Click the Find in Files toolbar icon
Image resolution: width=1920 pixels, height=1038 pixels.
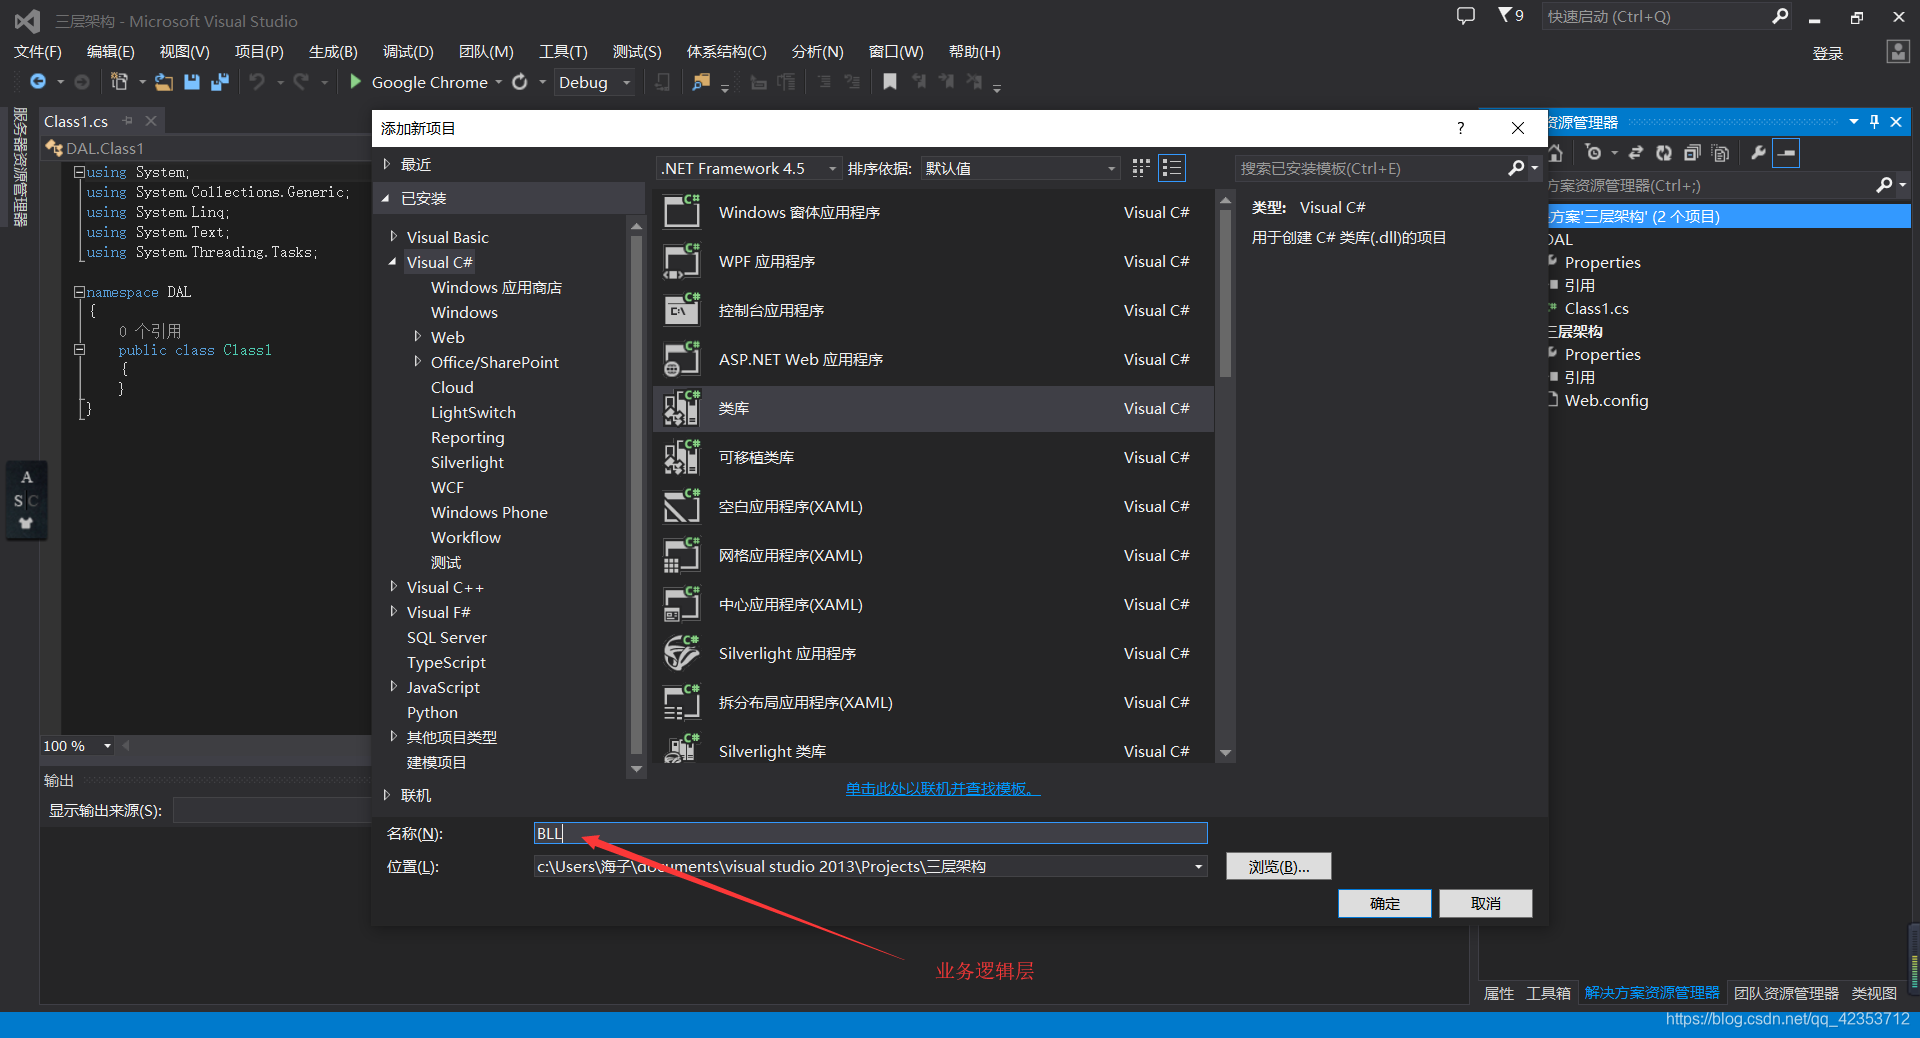point(701,82)
